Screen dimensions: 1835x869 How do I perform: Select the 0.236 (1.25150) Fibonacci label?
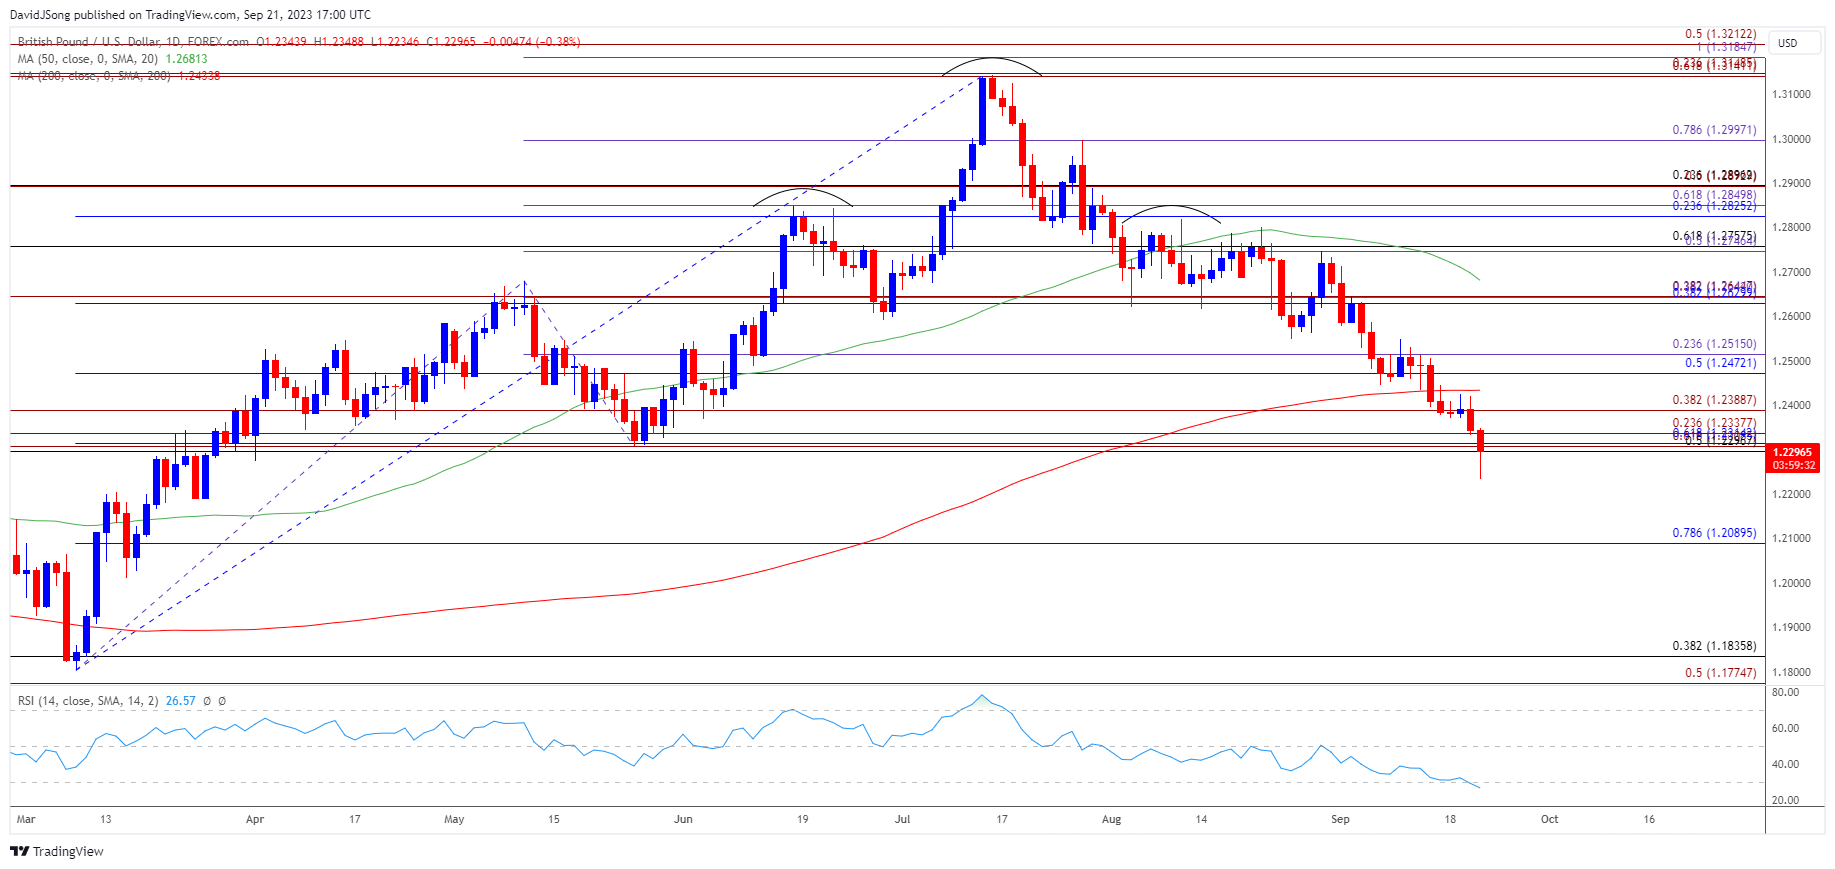[1714, 344]
